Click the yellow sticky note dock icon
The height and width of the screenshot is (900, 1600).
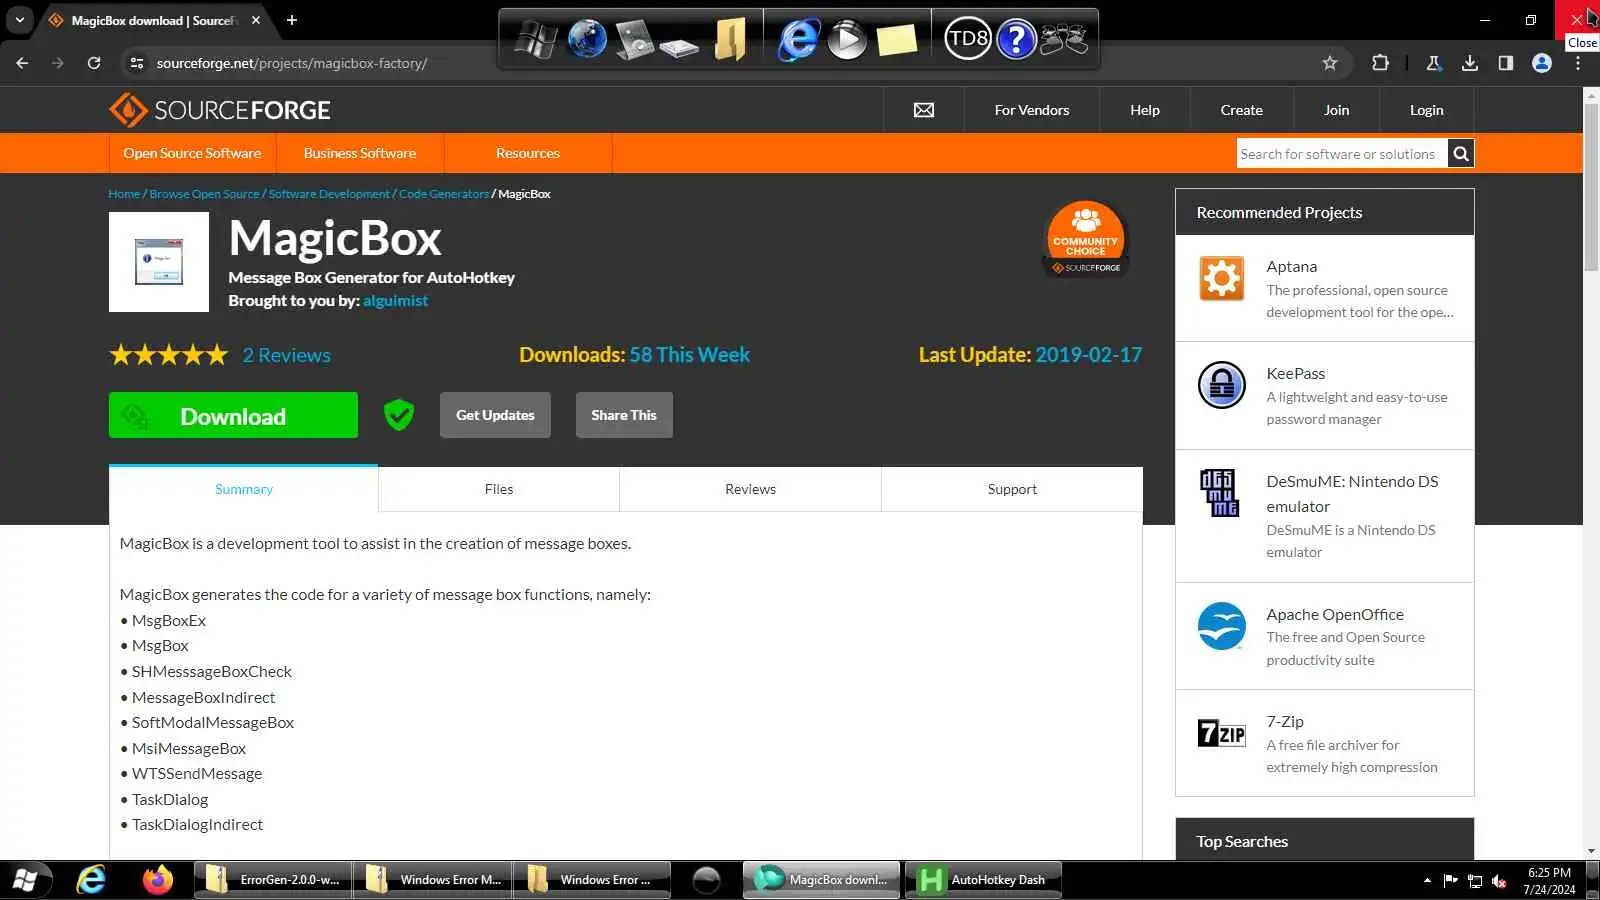[897, 40]
